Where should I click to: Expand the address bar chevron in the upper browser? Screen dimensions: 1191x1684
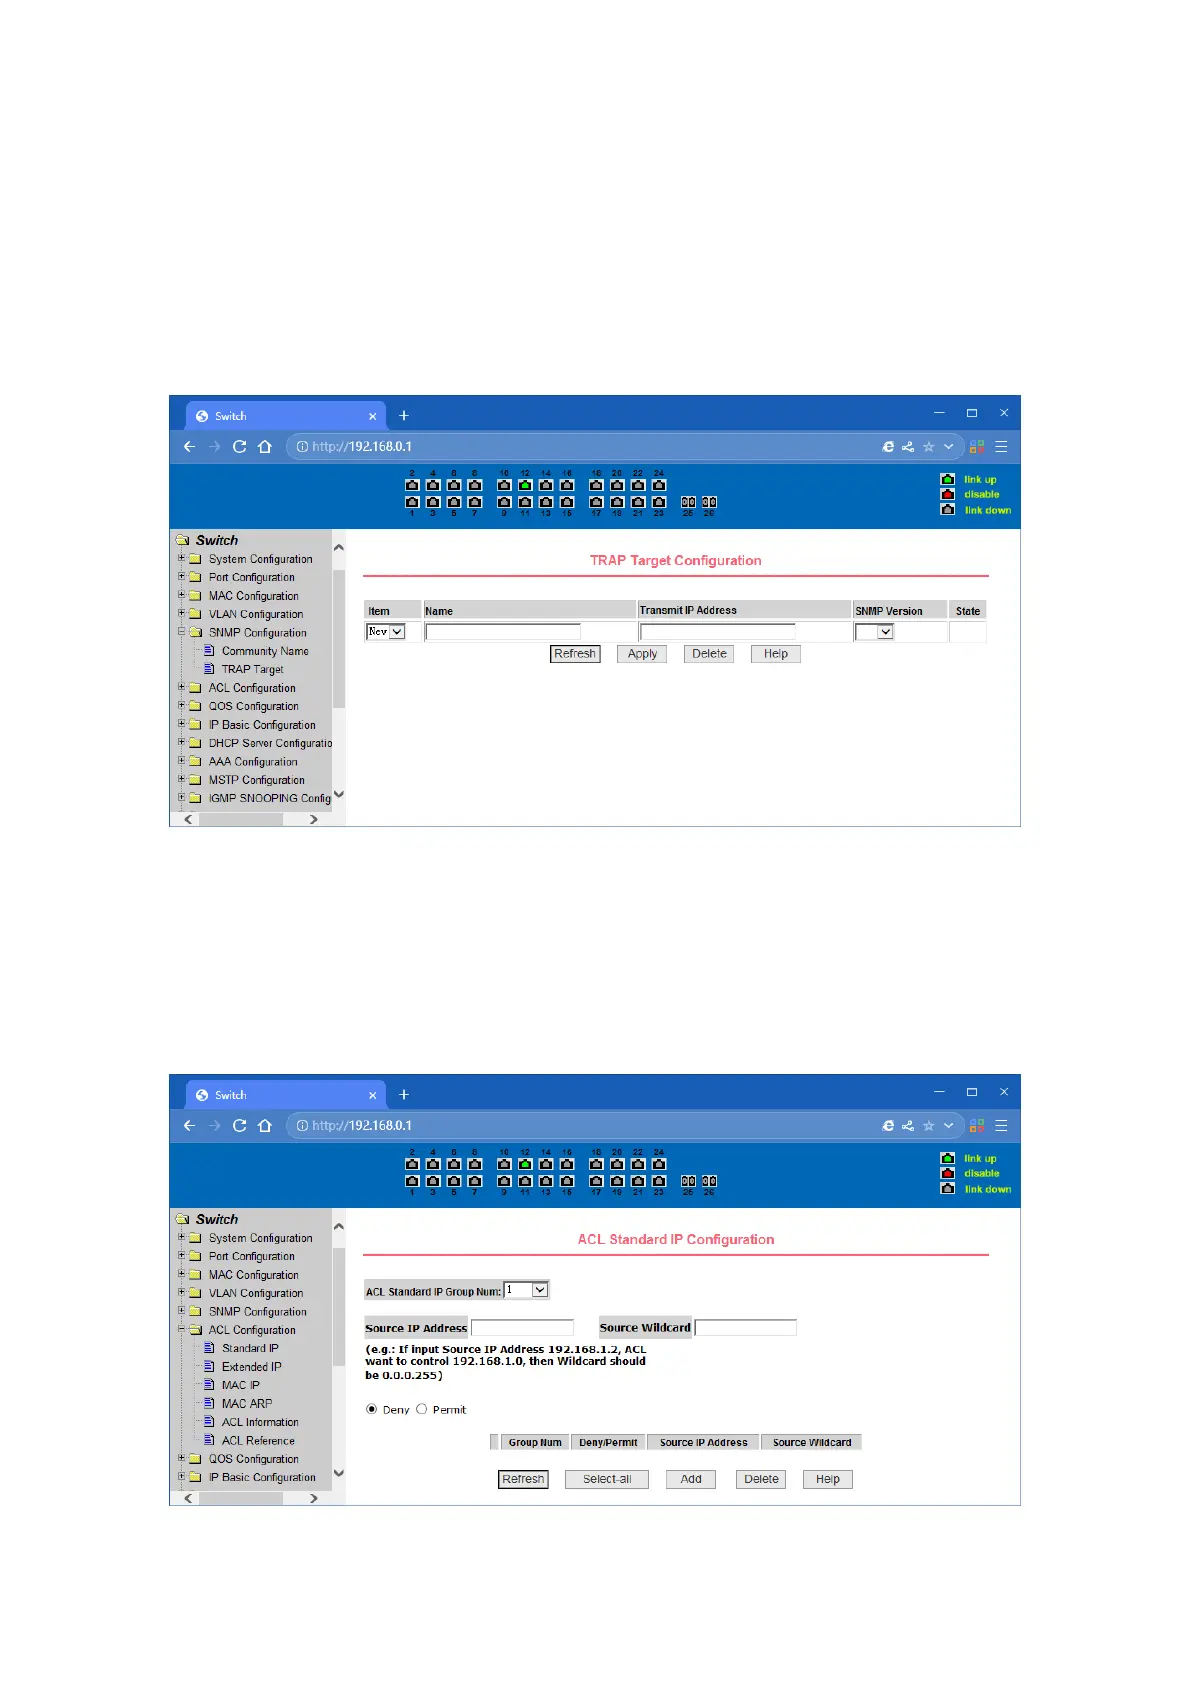point(949,447)
